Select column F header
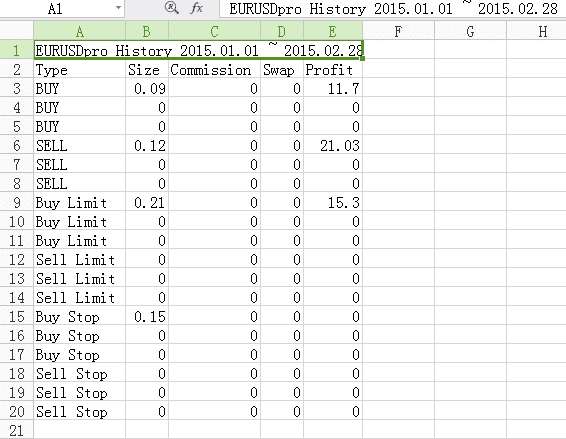The width and height of the screenshot is (566, 439). click(x=399, y=31)
